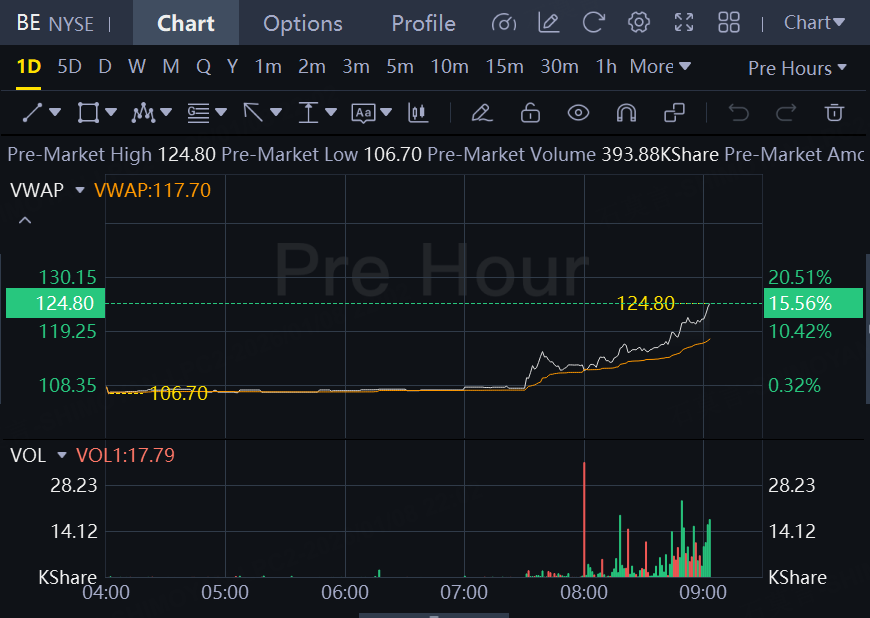The width and height of the screenshot is (870, 618).
Task: Open the Chart dropdown at top right
Action: pyautogui.click(x=814, y=23)
